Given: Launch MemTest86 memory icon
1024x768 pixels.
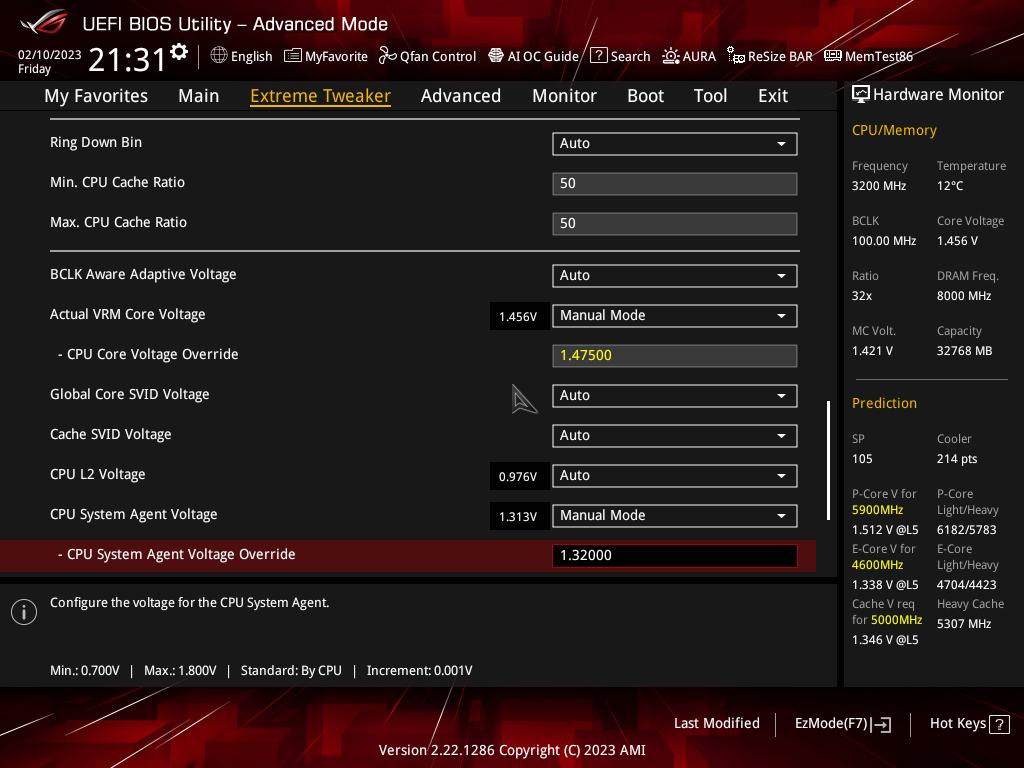Looking at the screenshot, I should pyautogui.click(x=833, y=56).
